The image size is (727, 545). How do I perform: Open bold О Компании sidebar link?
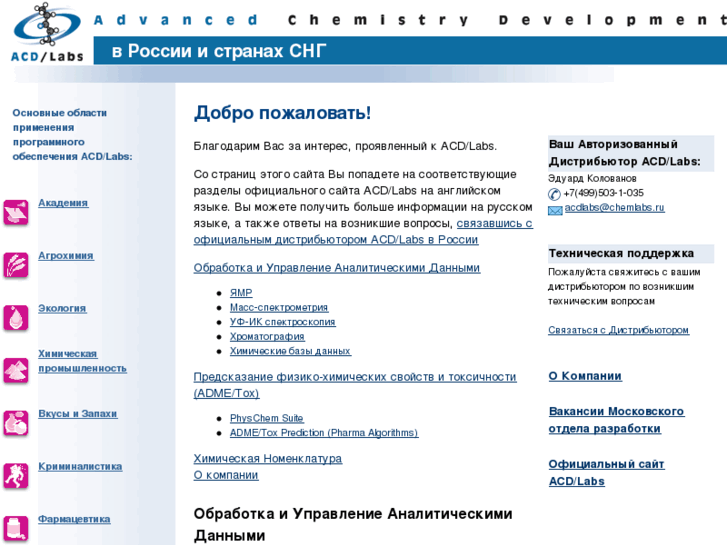(585, 376)
